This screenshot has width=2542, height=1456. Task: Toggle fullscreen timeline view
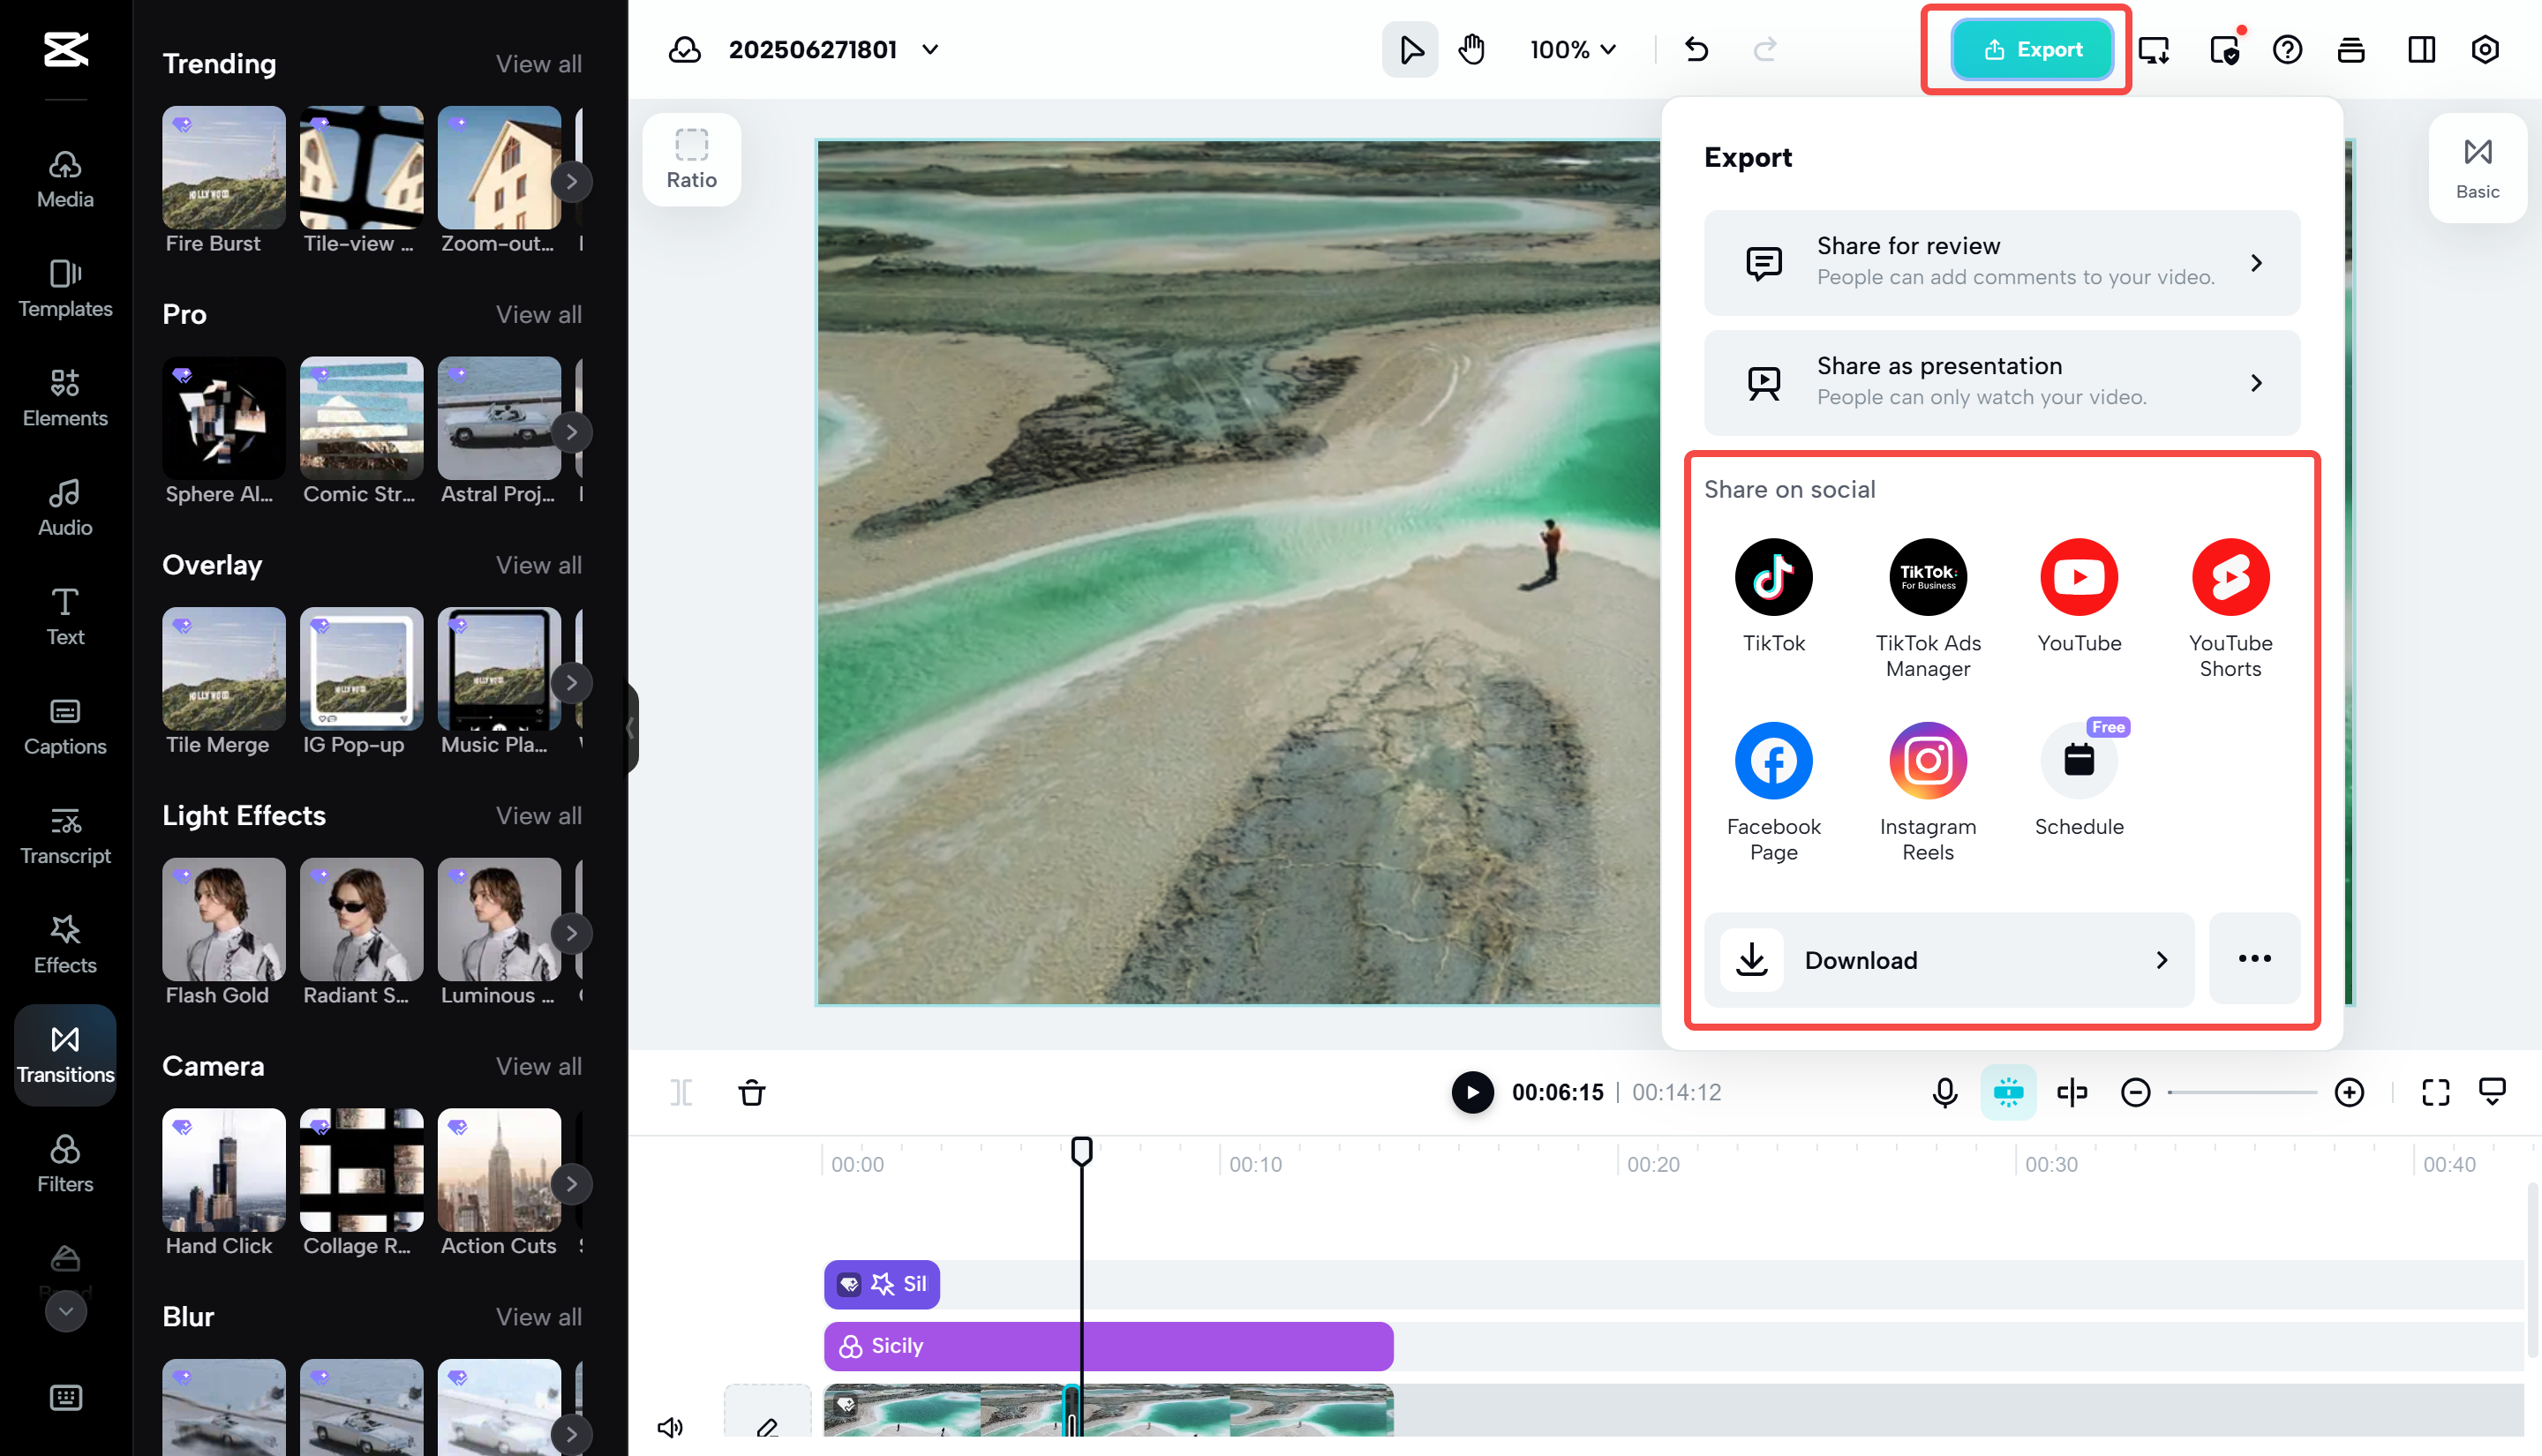pyautogui.click(x=2435, y=1092)
